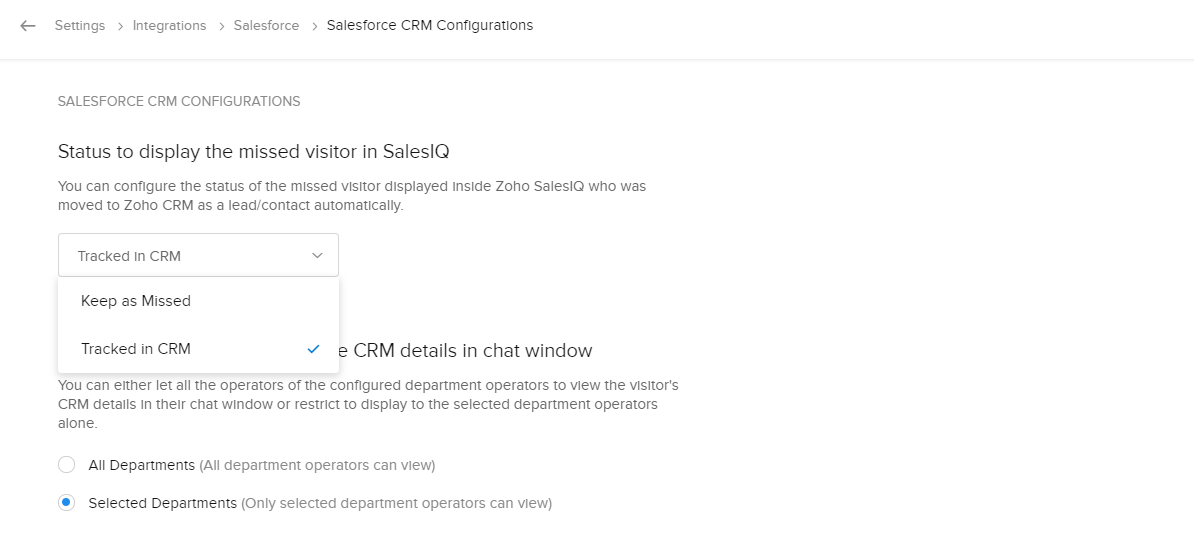Click chevron between Settings and Integrations
Screen dimensions: 1194x536
point(119,26)
